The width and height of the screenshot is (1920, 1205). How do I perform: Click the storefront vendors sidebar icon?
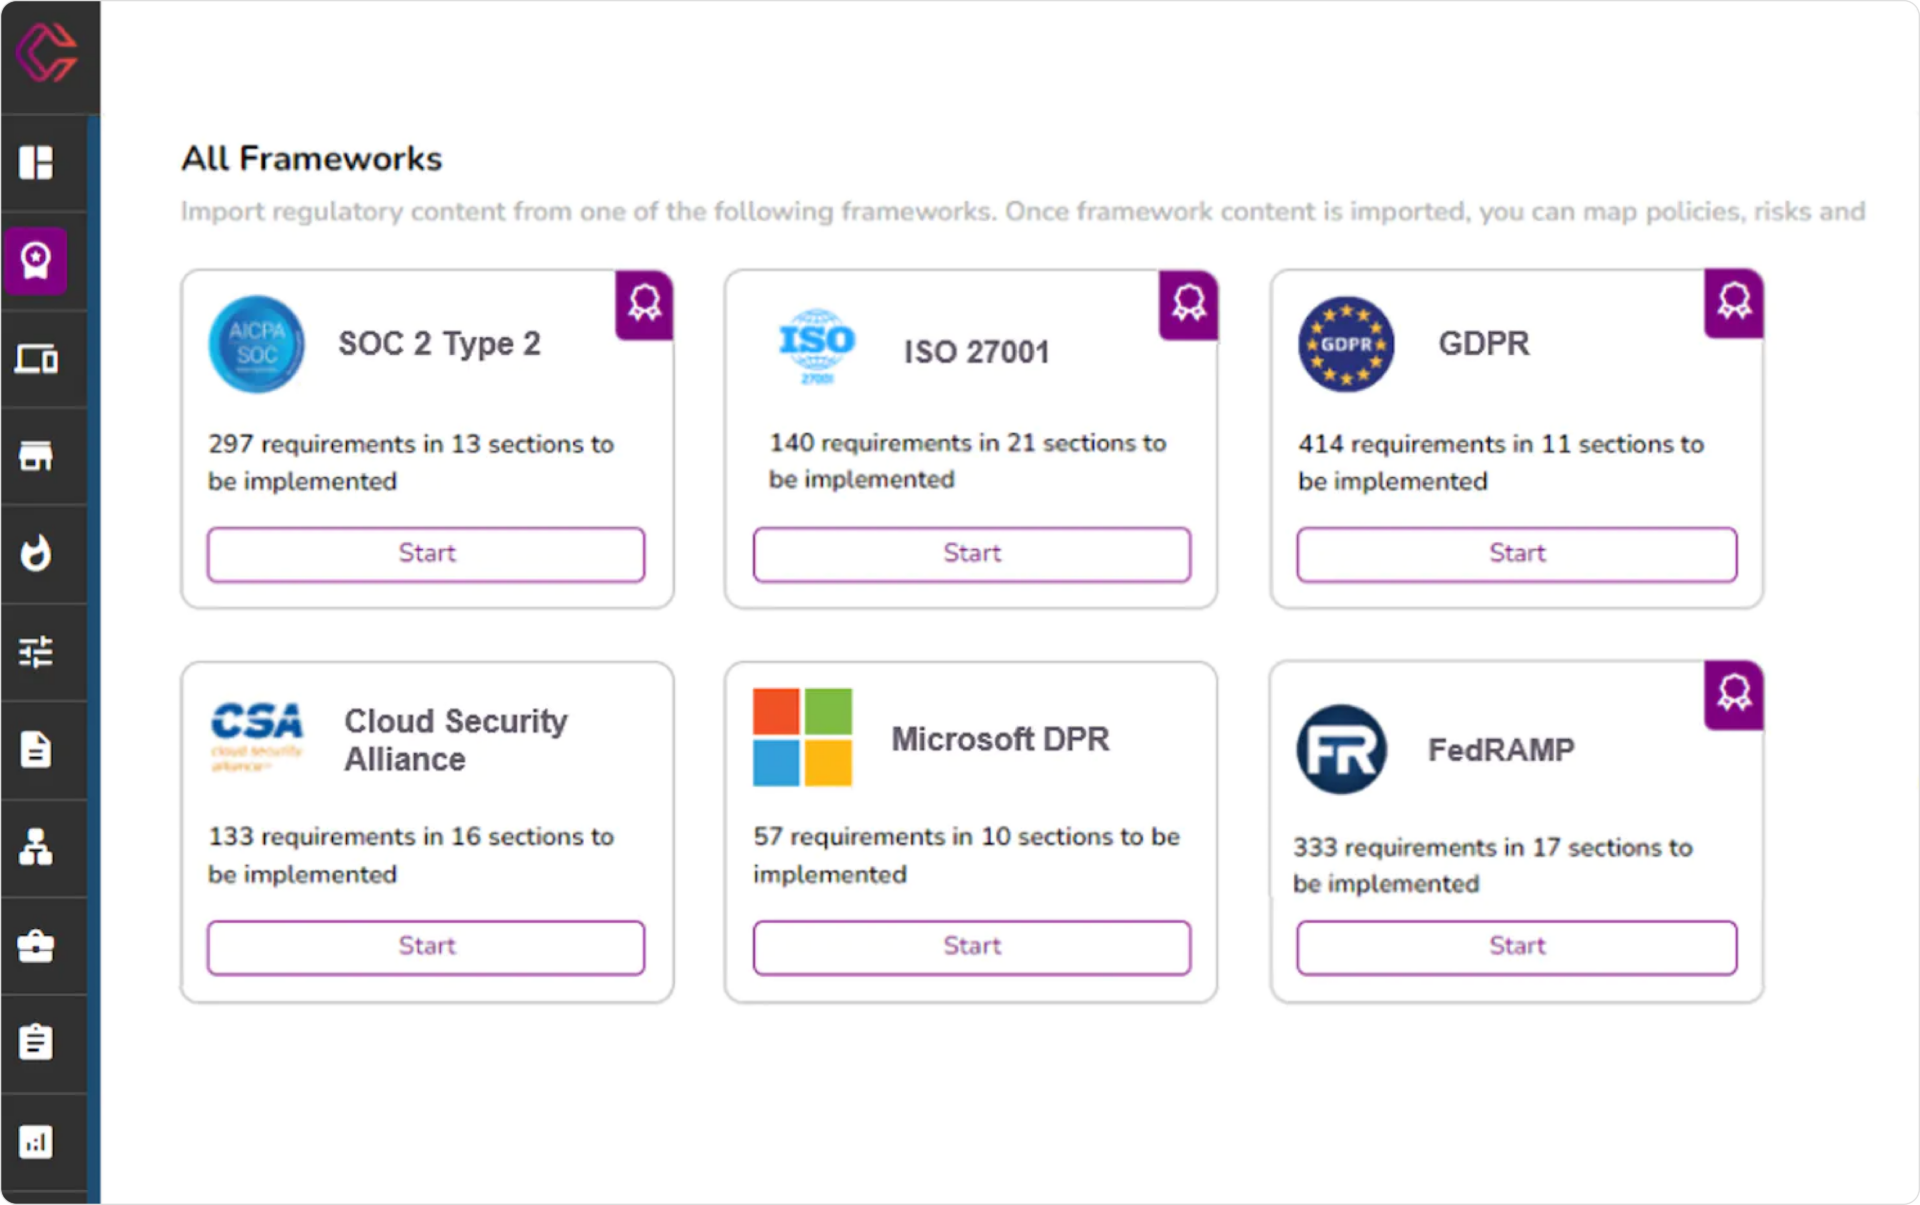(36, 456)
